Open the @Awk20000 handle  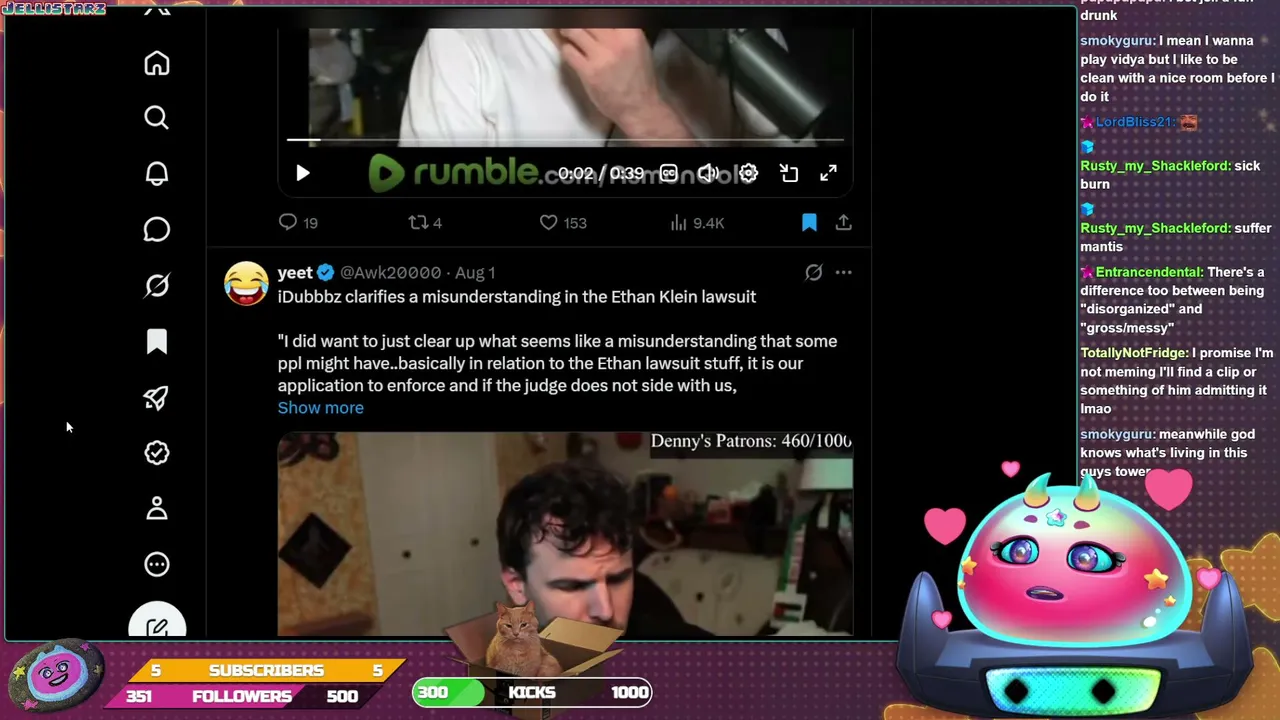[x=390, y=272]
